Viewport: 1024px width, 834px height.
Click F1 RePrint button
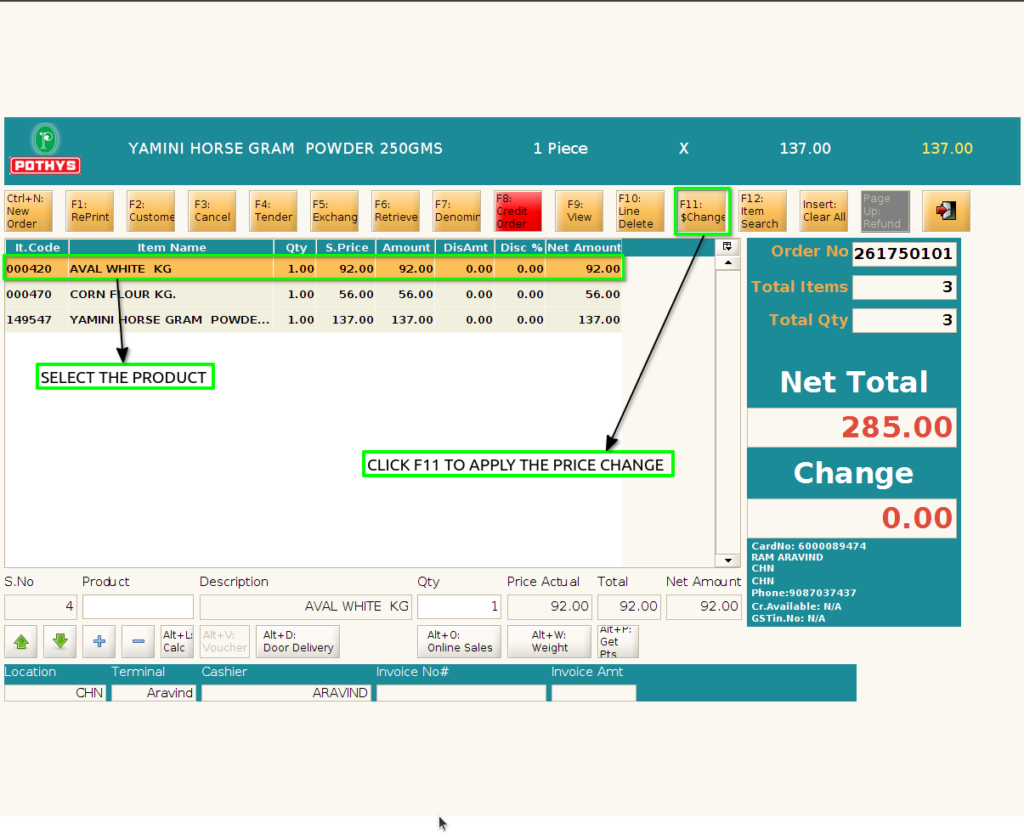89,211
